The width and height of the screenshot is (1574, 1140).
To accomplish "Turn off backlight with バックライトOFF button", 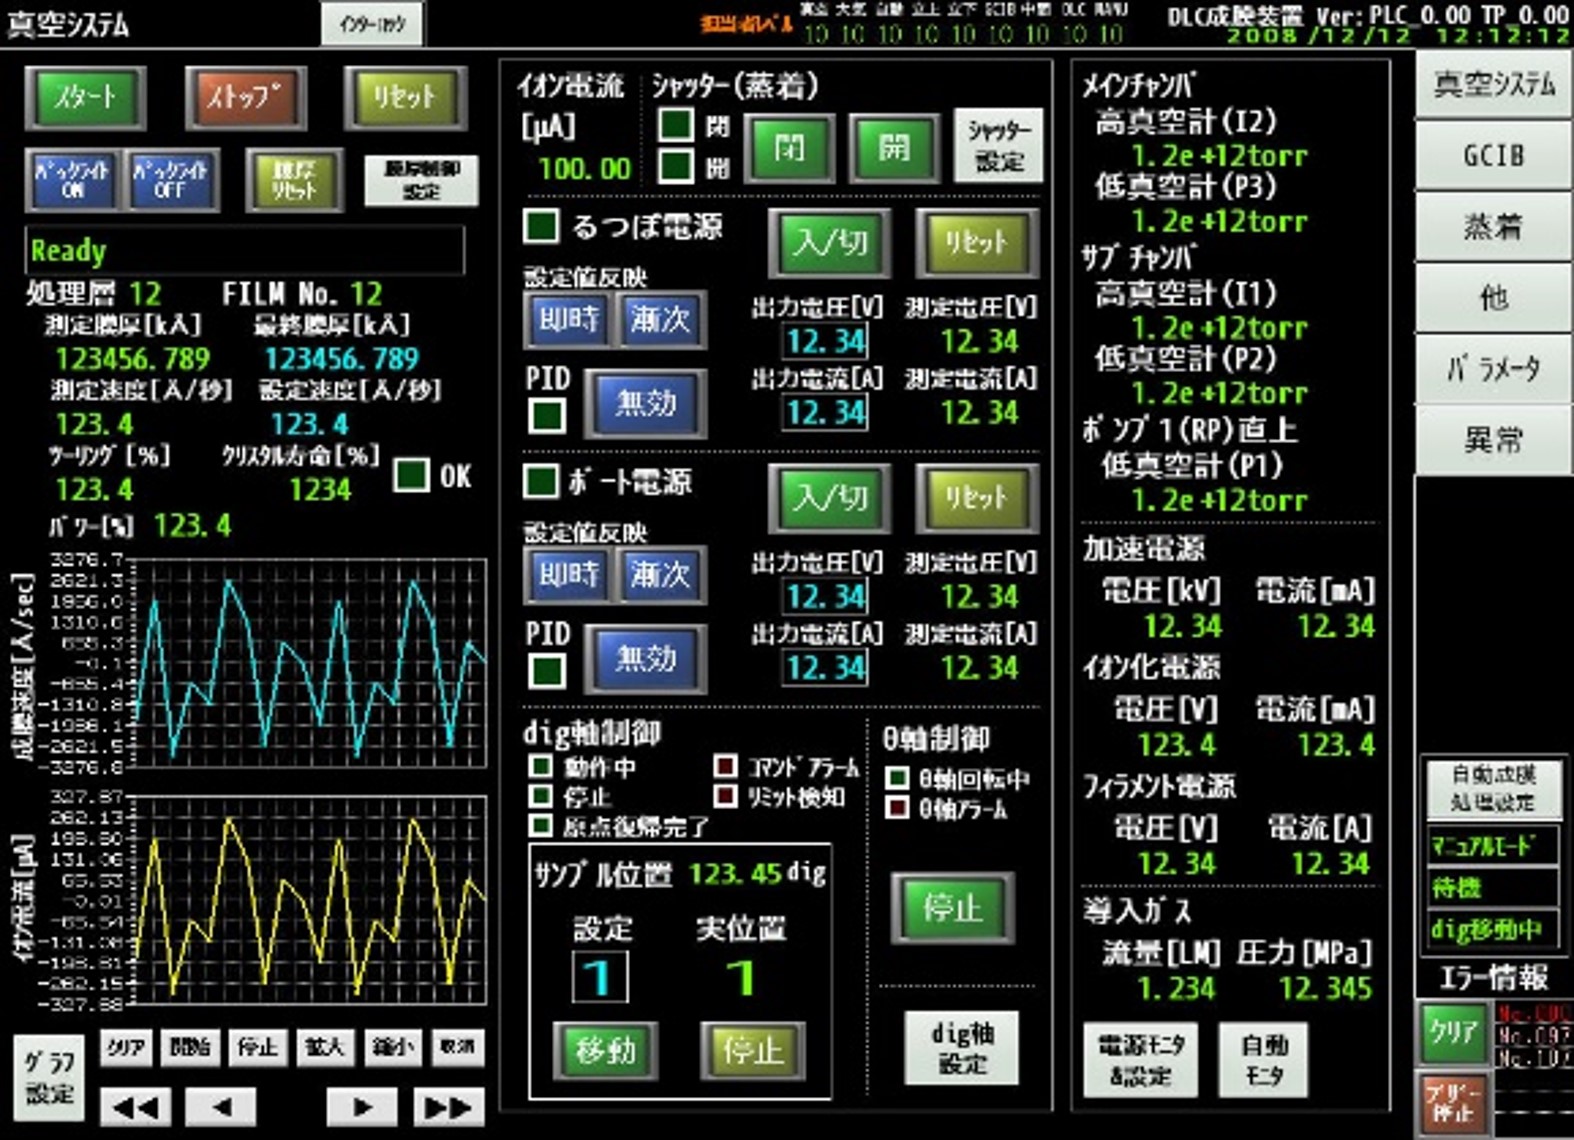I will tap(172, 180).
